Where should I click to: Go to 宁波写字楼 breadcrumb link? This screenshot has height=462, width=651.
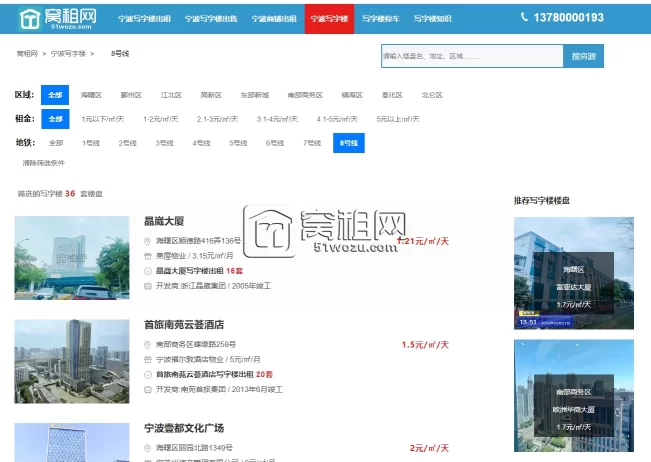(x=68, y=54)
